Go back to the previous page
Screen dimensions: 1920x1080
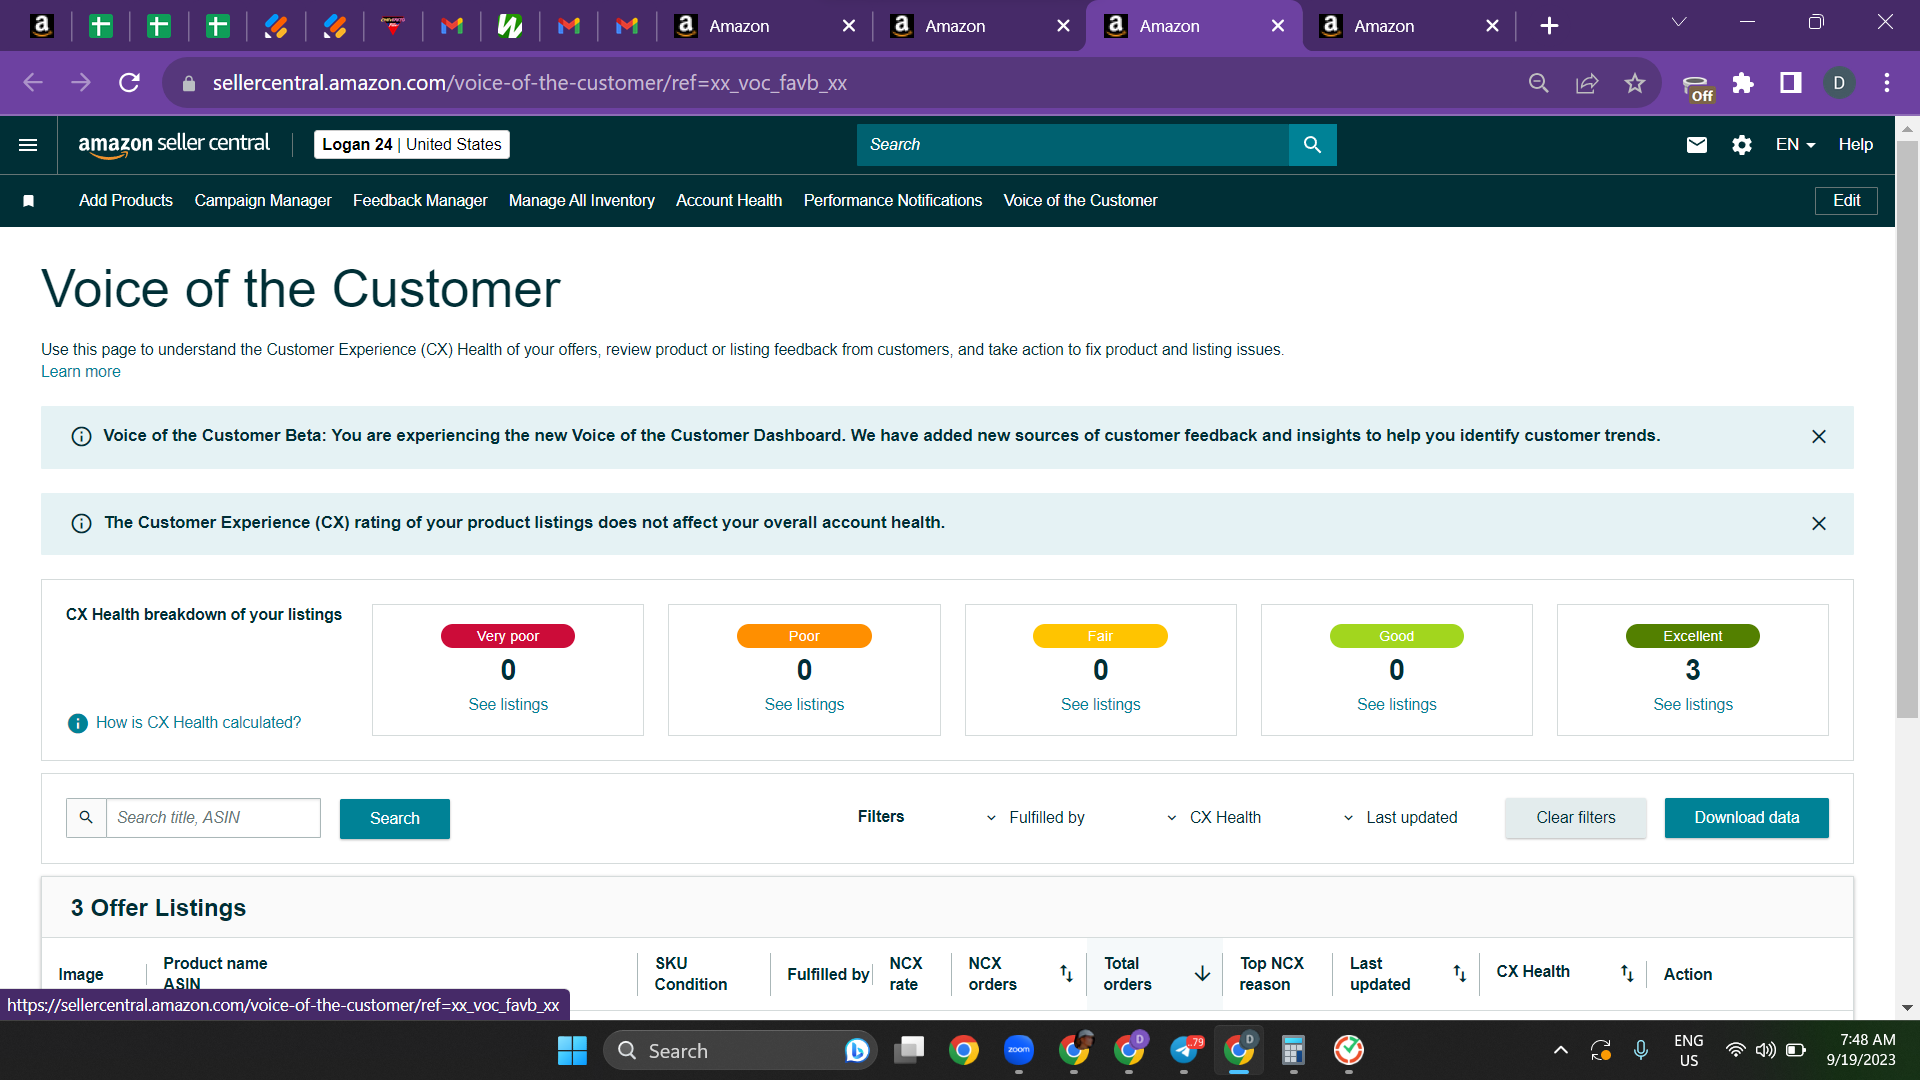click(33, 83)
